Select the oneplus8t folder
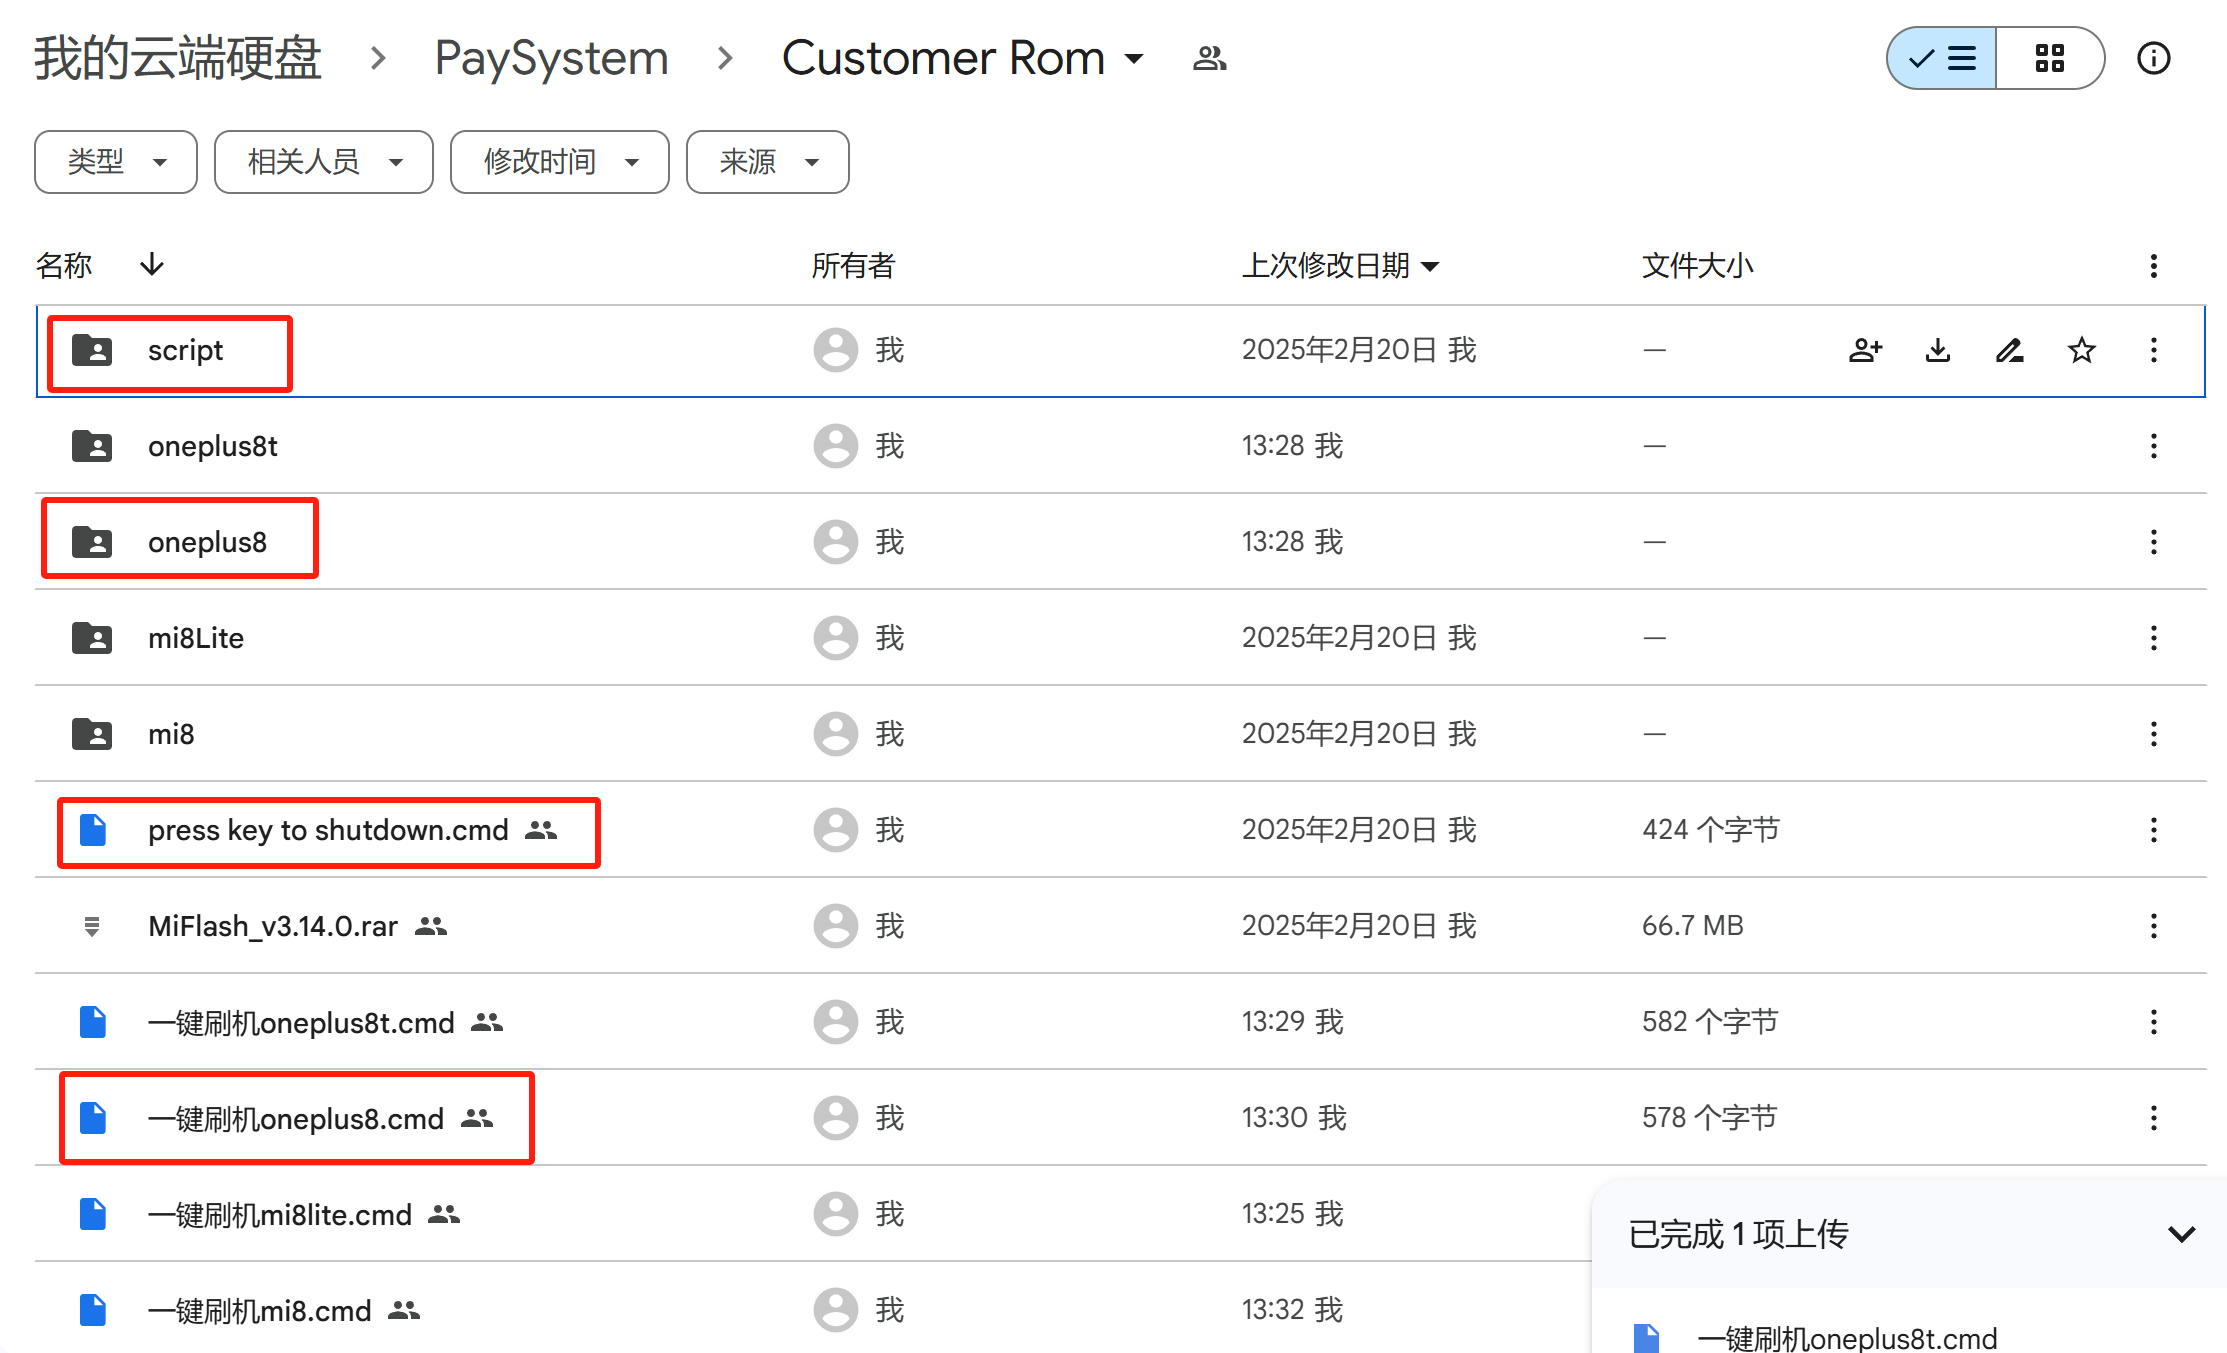Image resolution: width=2227 pixels, height=1353 pixels. coord(1120,446)
